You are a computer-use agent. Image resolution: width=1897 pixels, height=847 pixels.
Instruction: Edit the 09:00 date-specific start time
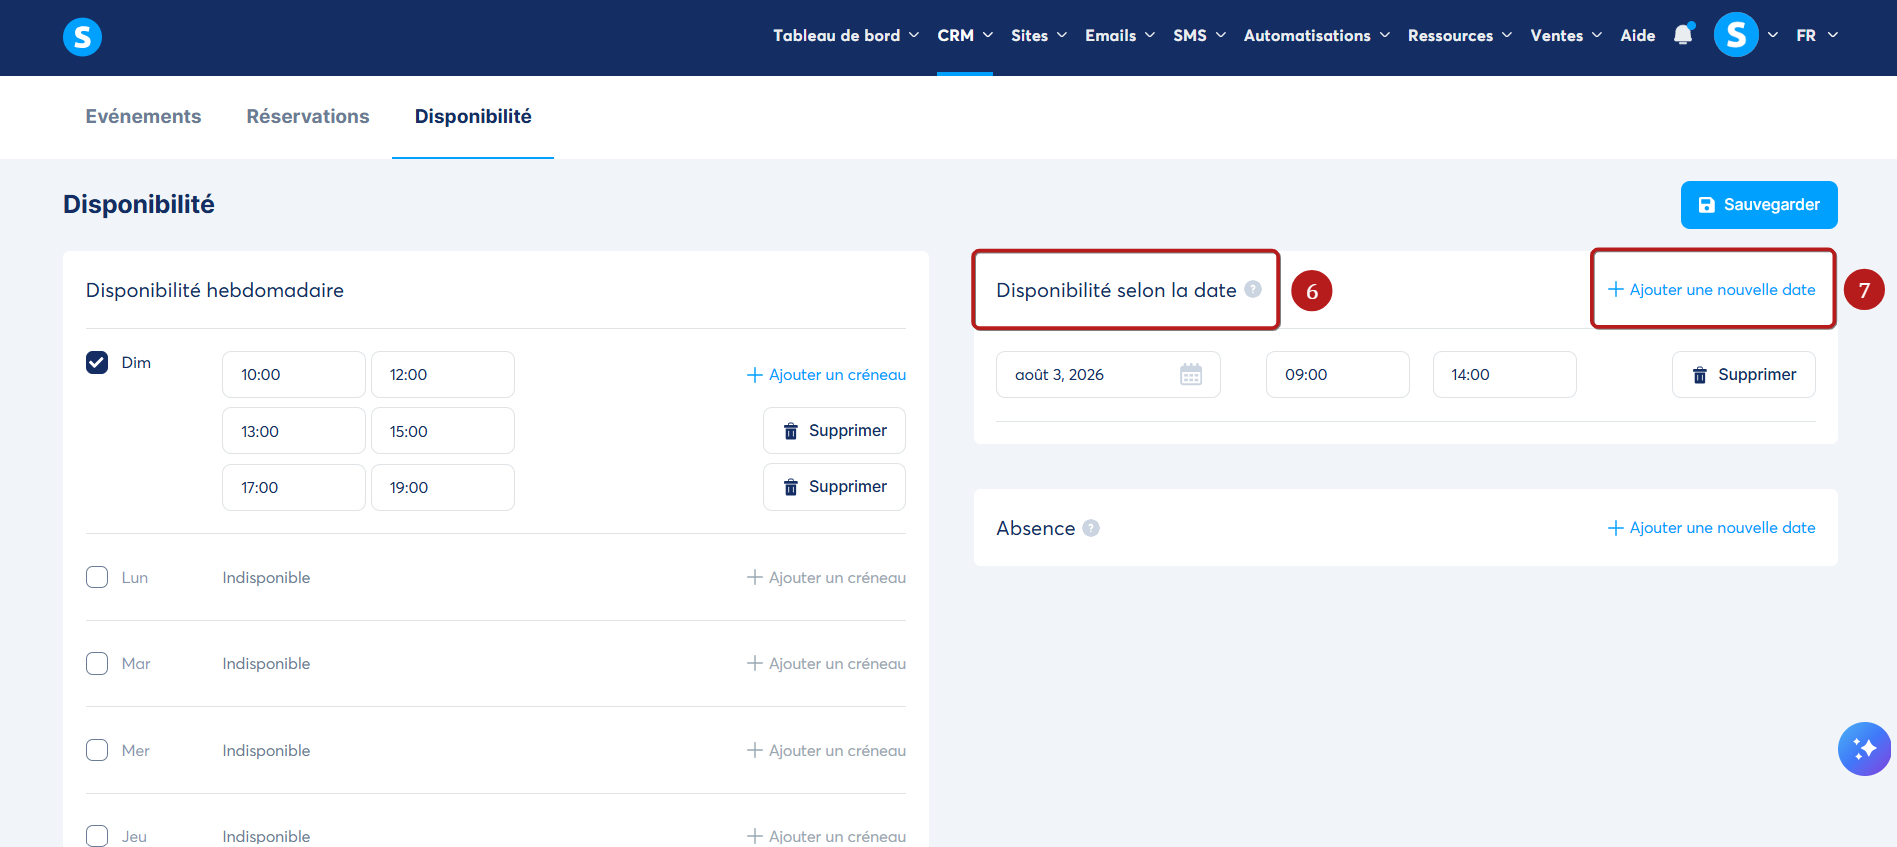point(1338,375)
